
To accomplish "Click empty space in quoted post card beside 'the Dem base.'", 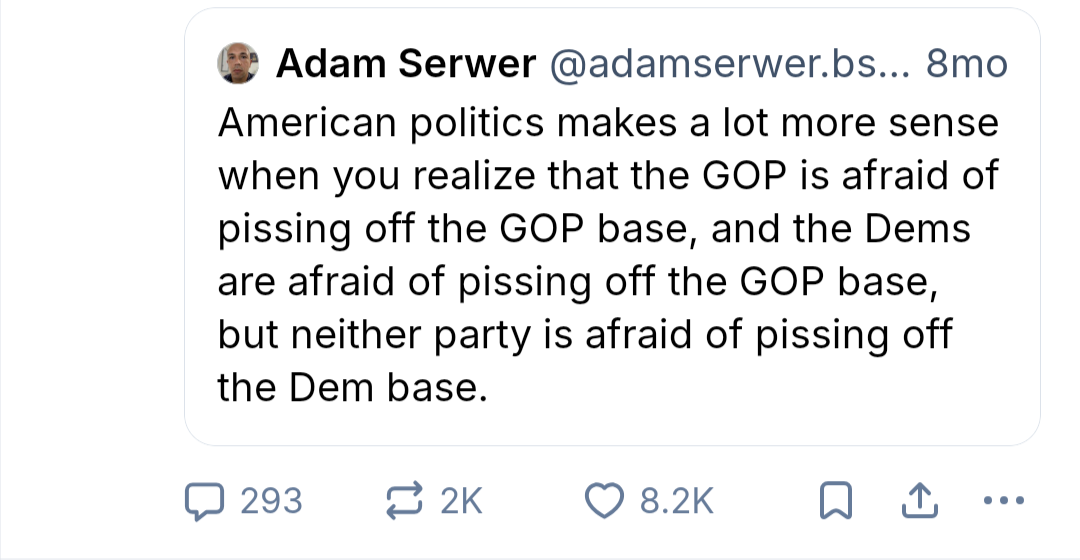I will pyautogui.click(x=760, y=390).
